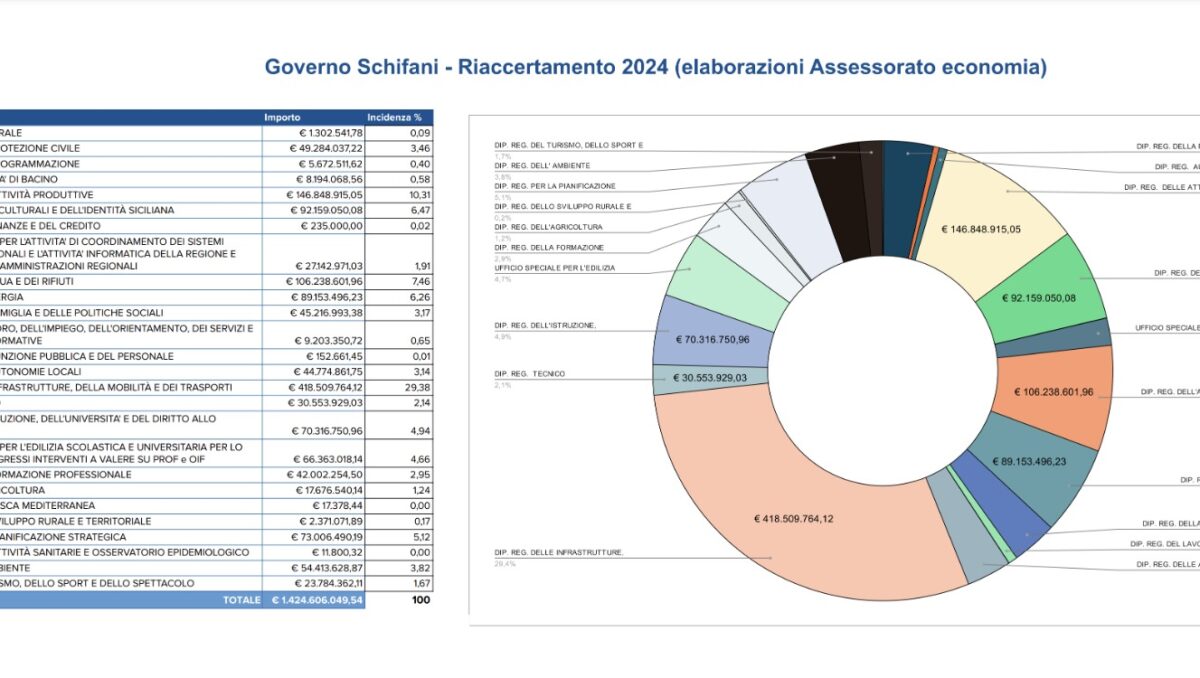Click chart label 'DIP. REG. DELLA FORMAZIONE'
This screenshot has height=678, width=1200.
click(547, 247)
